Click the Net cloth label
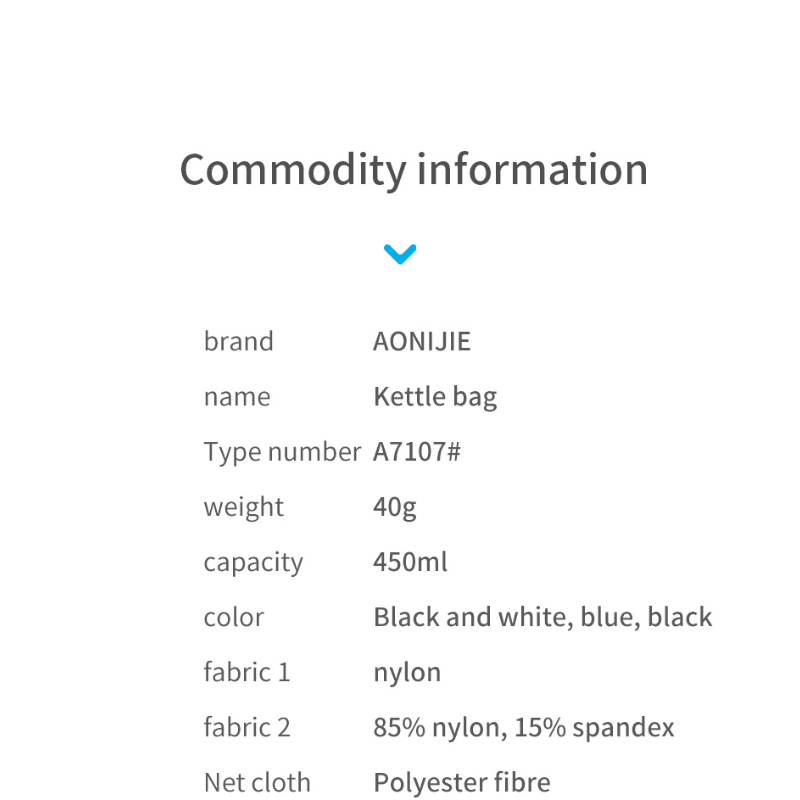This screenshot has width=800, height=800. (x=257, y=782)
